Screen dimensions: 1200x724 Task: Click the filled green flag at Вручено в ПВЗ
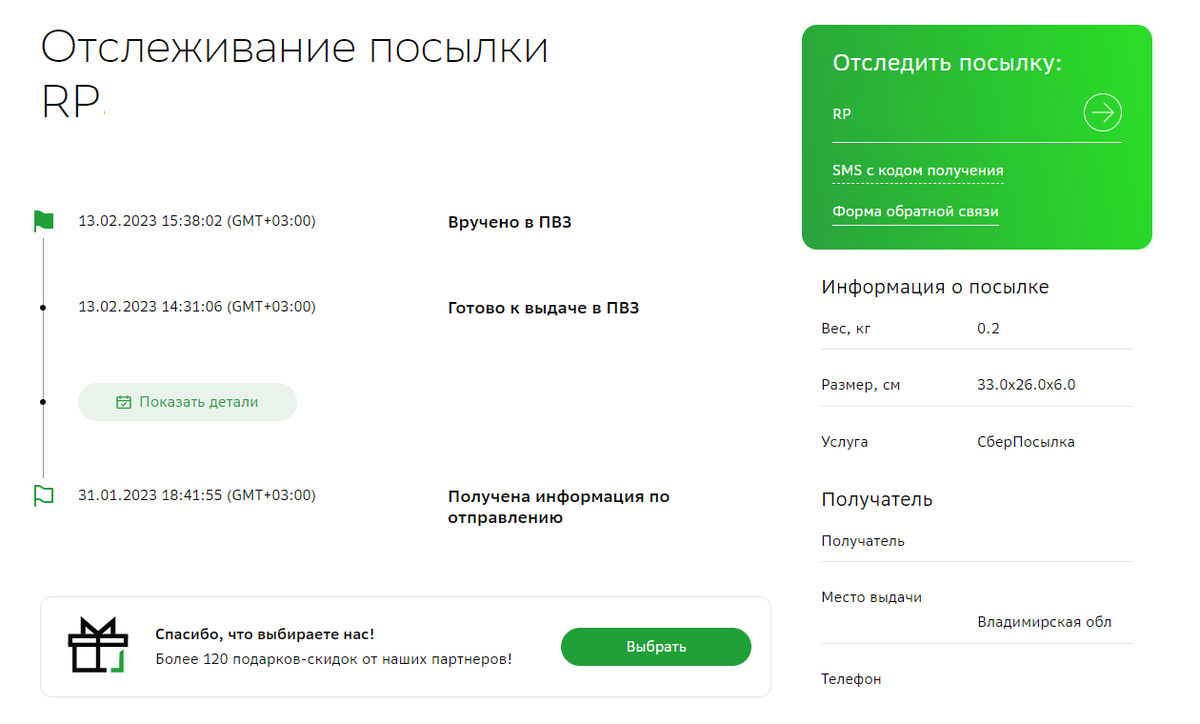point(43,221)
